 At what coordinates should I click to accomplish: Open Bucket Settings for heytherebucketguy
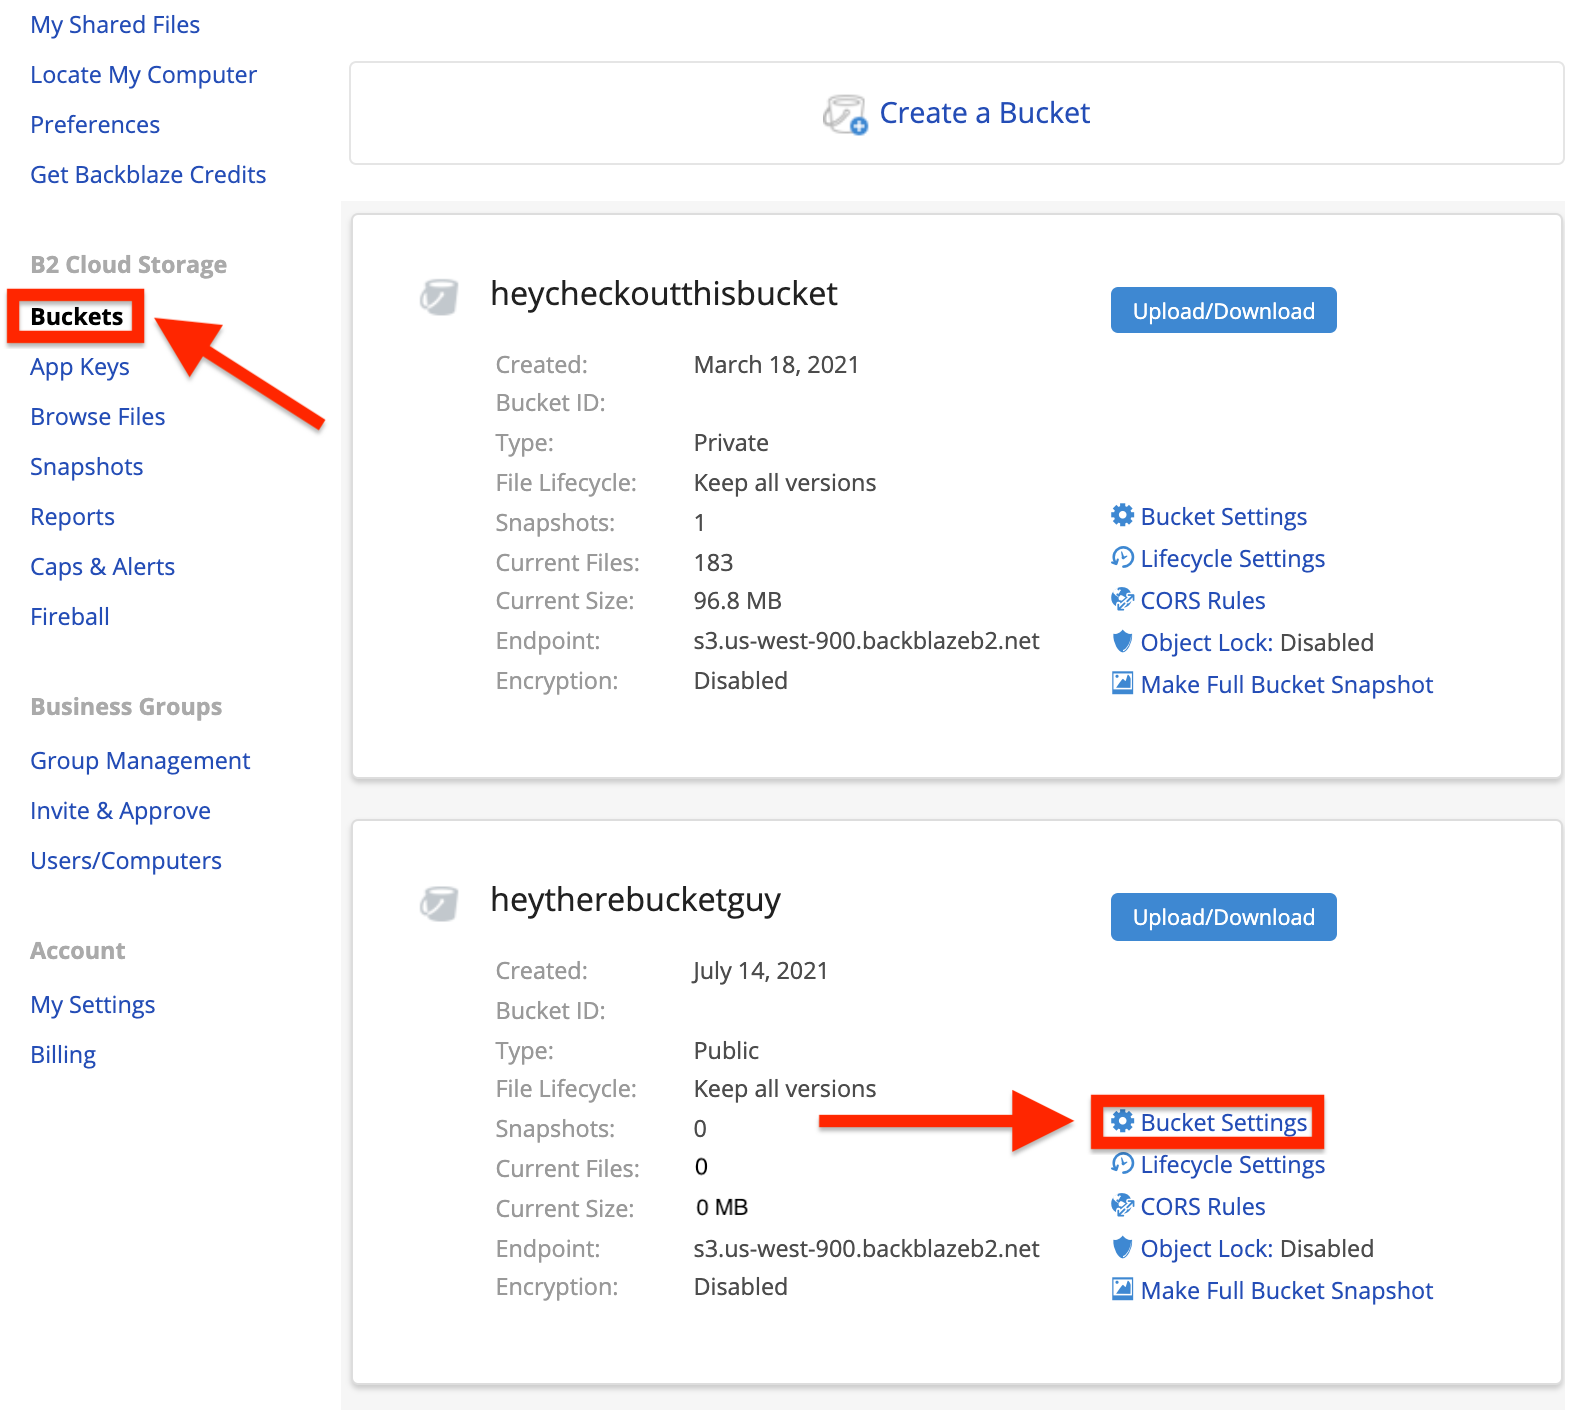(1223, 1123)
